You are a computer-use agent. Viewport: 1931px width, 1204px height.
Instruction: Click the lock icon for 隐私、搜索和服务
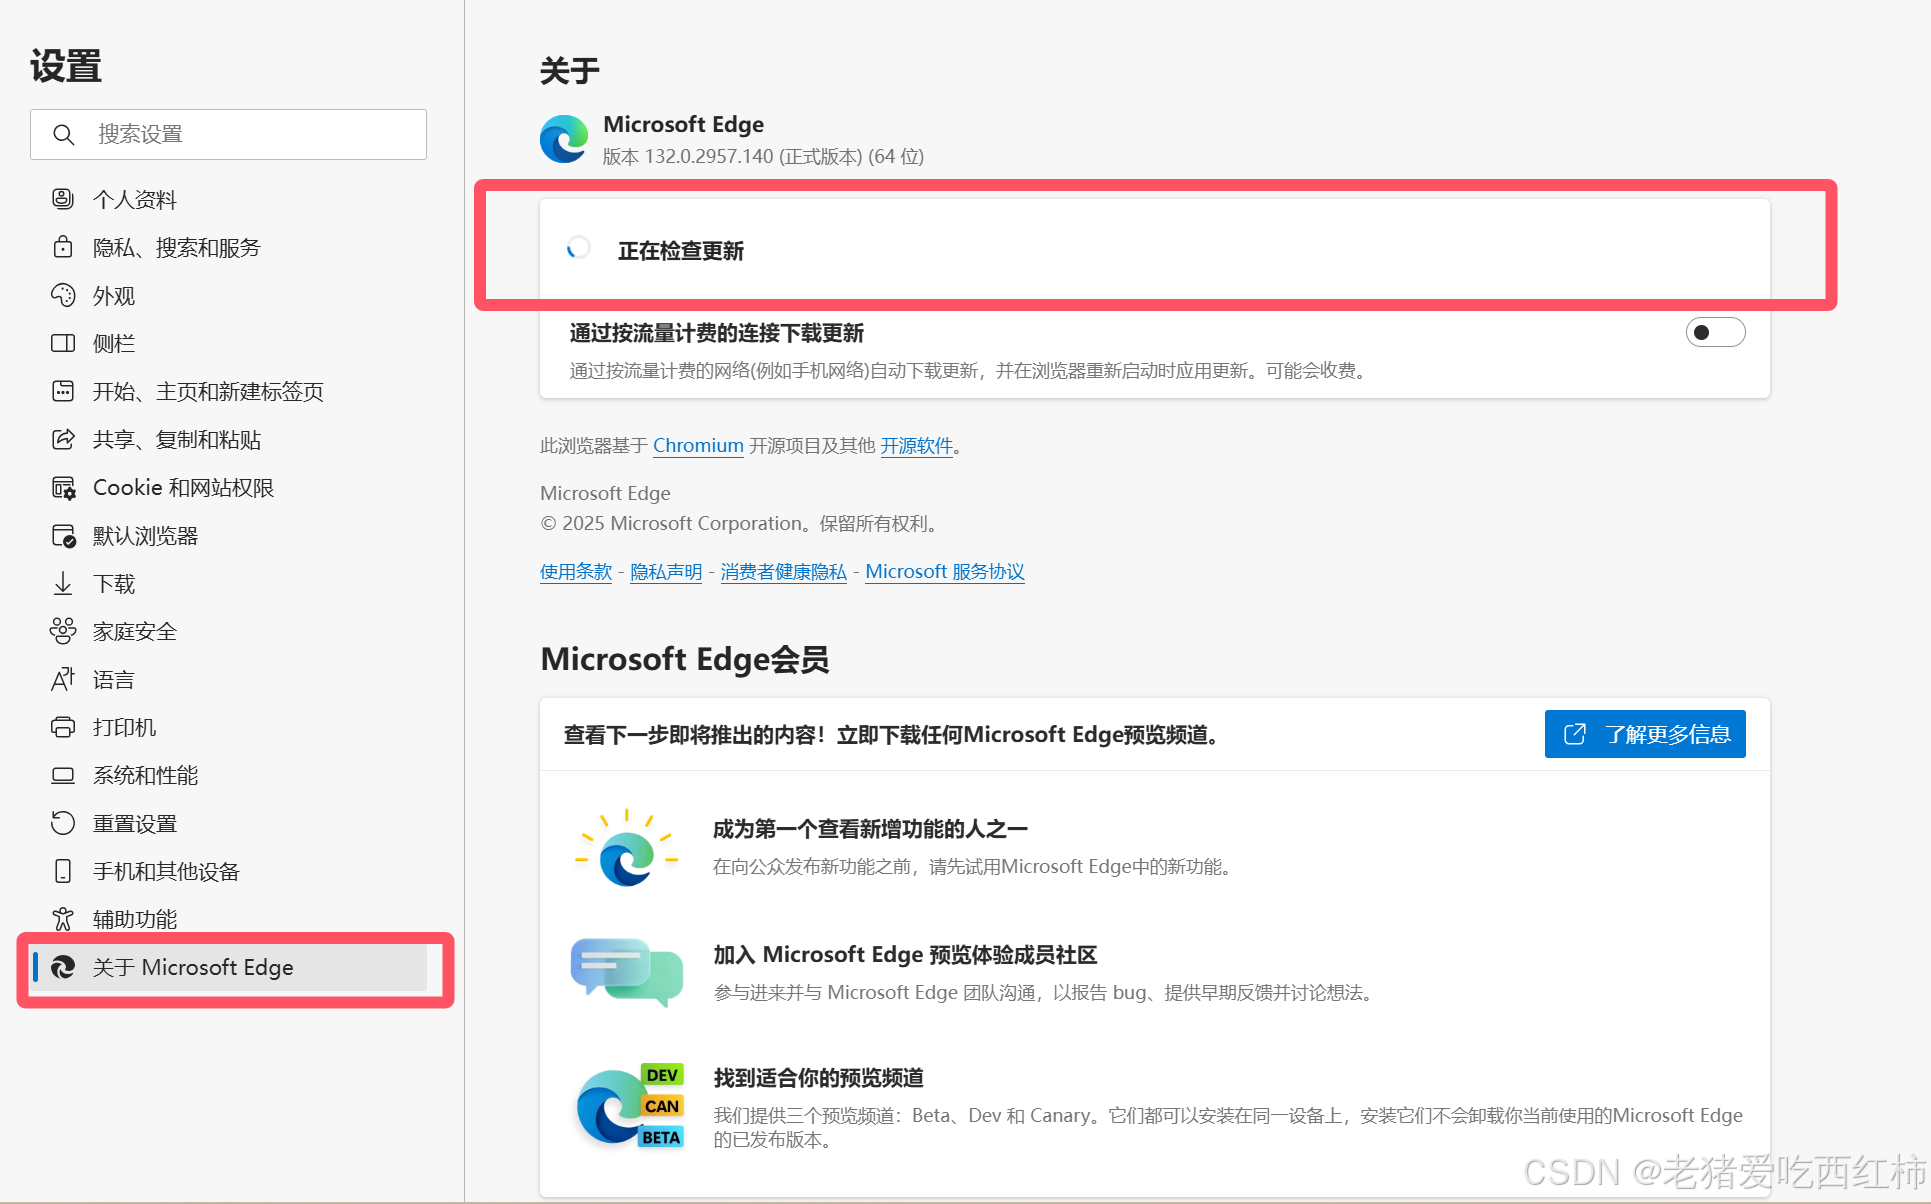pos(63,247)
